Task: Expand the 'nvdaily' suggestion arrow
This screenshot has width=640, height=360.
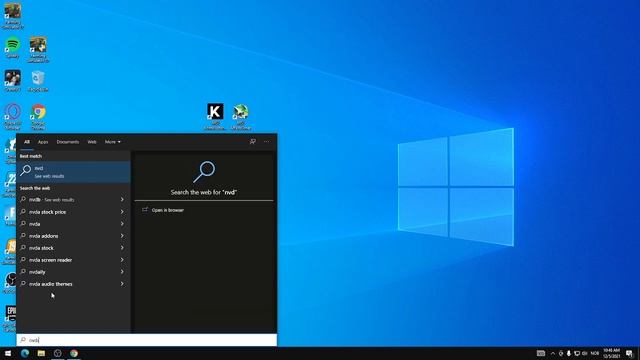Action: pos(122,272)
